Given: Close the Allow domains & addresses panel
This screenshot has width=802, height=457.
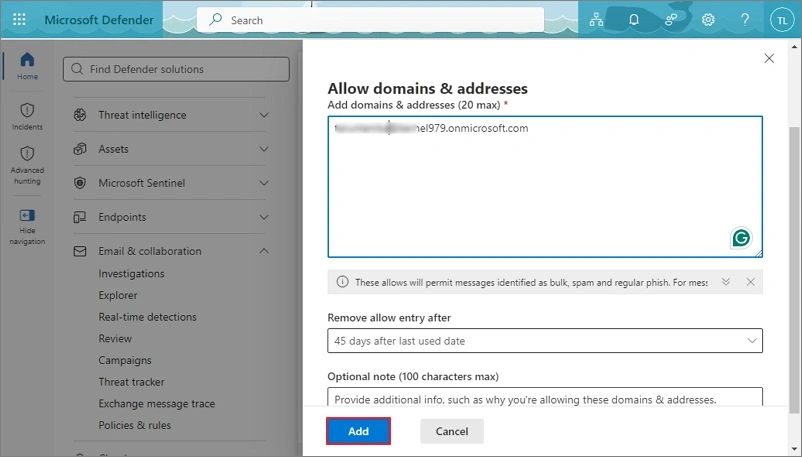Looking at the screenshot, I should click(769, 58).
